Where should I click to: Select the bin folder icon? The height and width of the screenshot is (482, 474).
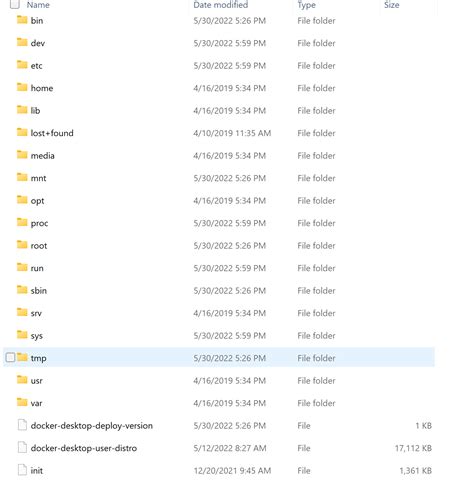(22, 20)
